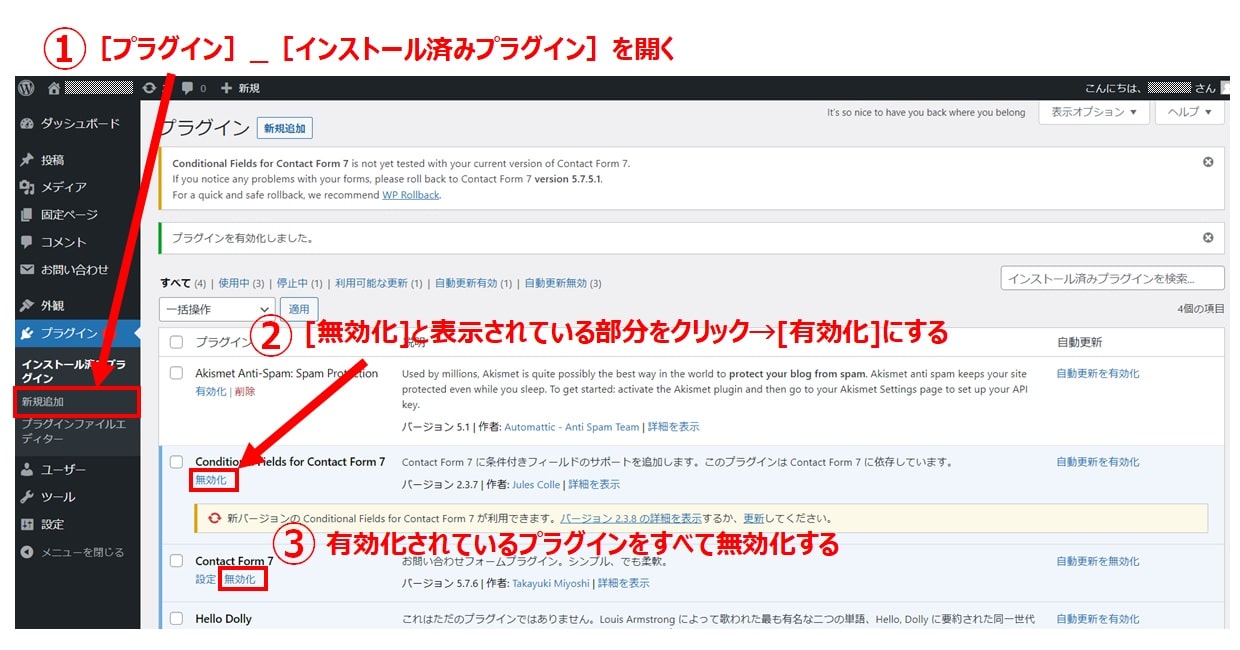Click the WordPress logo icon in admin bar
The width and height of the screenshot is (1240, 650).
click(x=27, y=88)
